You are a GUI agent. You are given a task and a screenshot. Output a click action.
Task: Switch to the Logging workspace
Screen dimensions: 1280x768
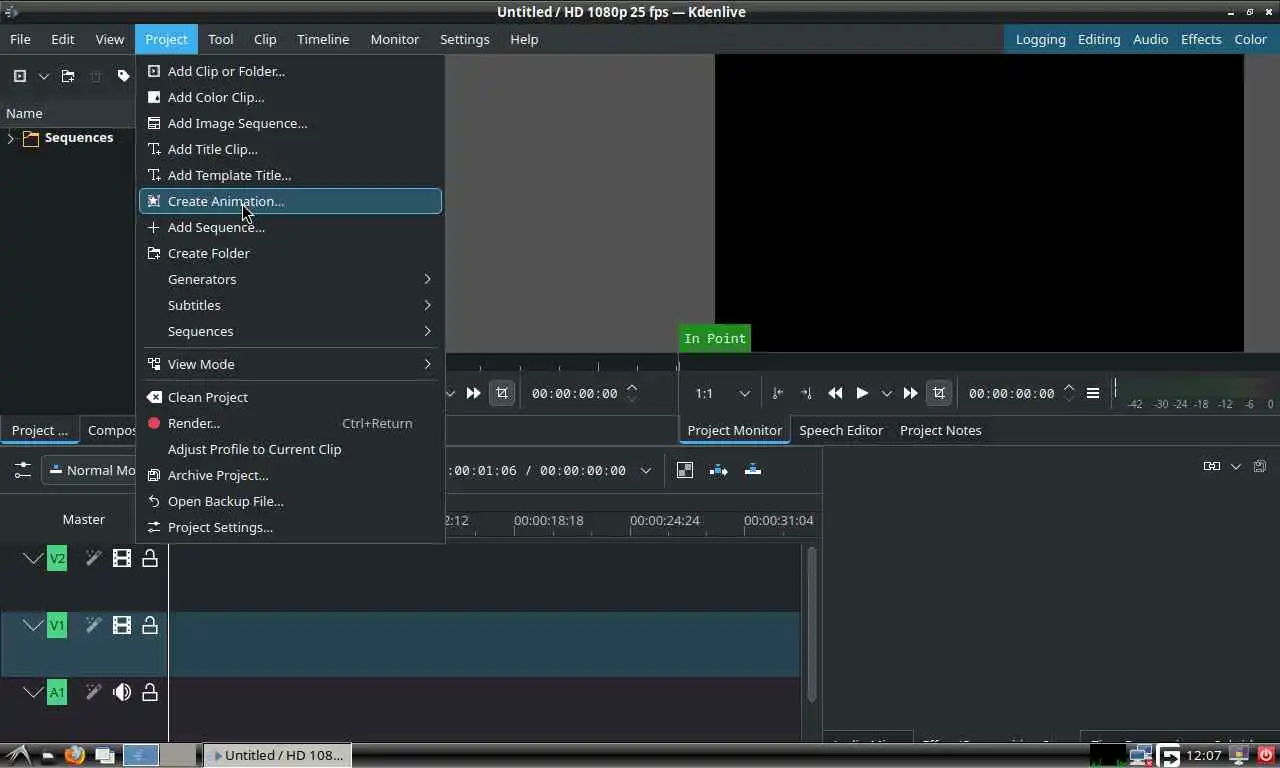pyautogui.click(x=1040, y=39)
